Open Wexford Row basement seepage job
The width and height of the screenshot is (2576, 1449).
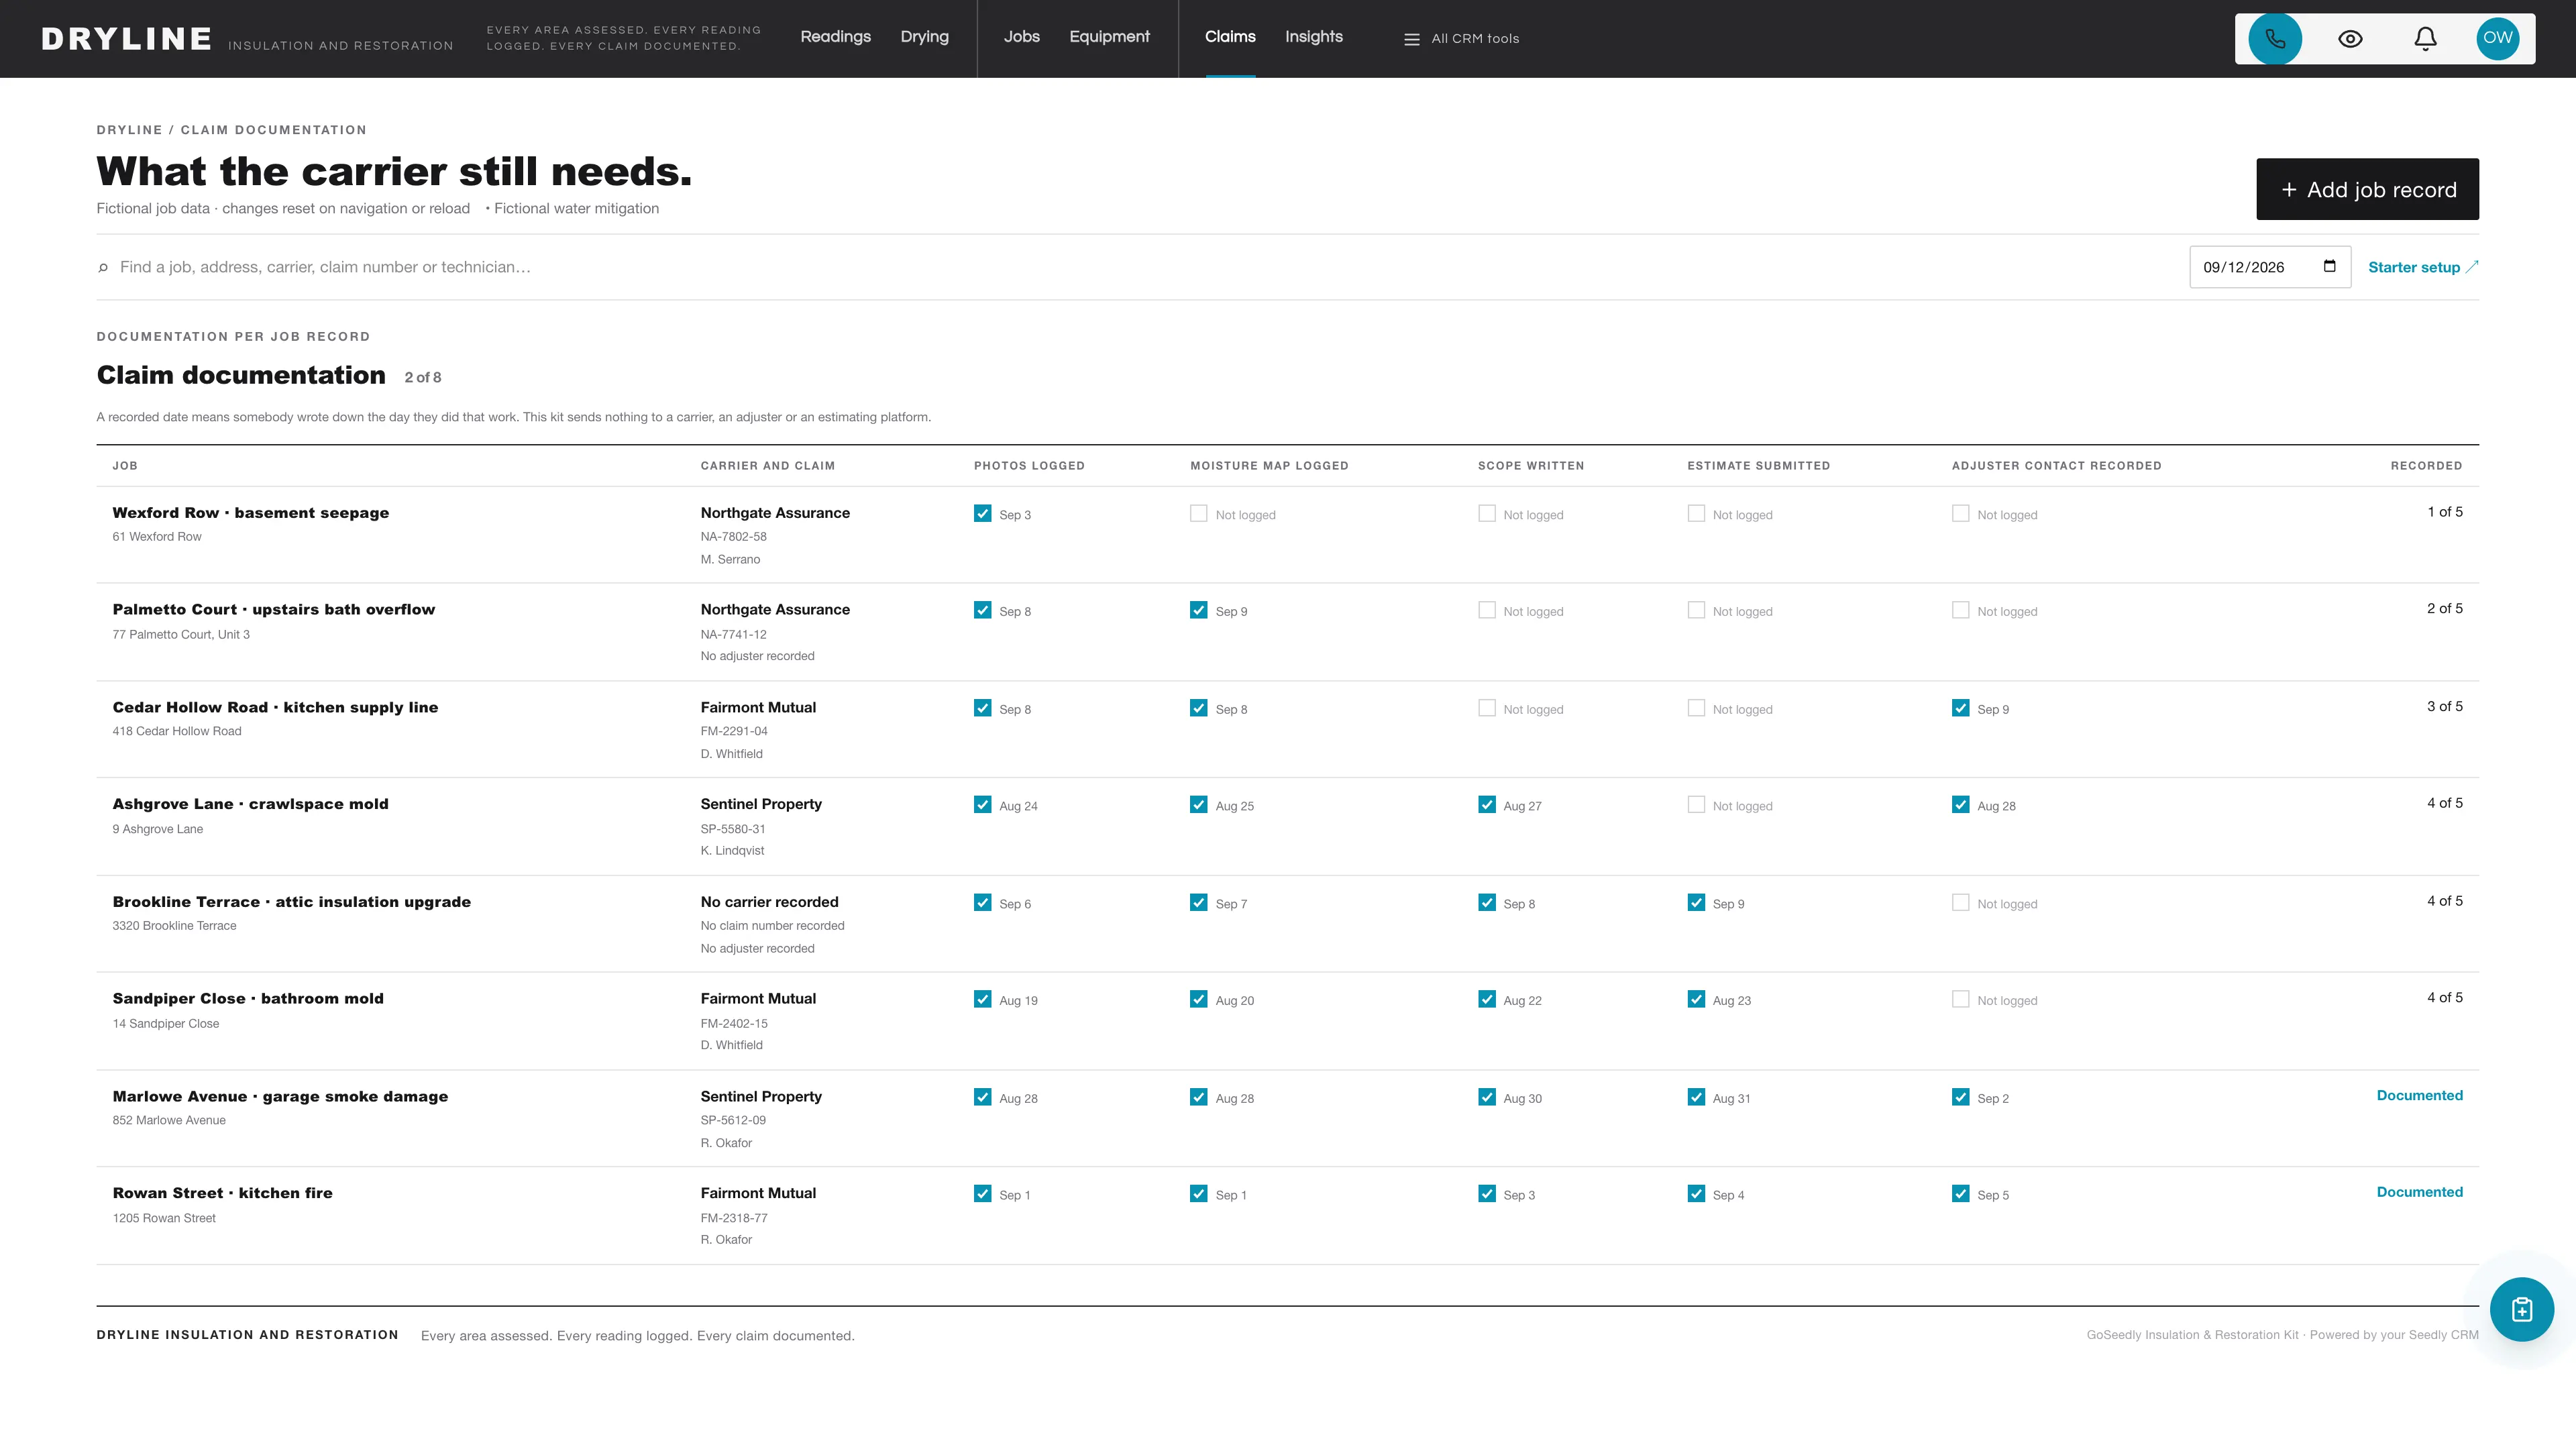pos(251,513)
